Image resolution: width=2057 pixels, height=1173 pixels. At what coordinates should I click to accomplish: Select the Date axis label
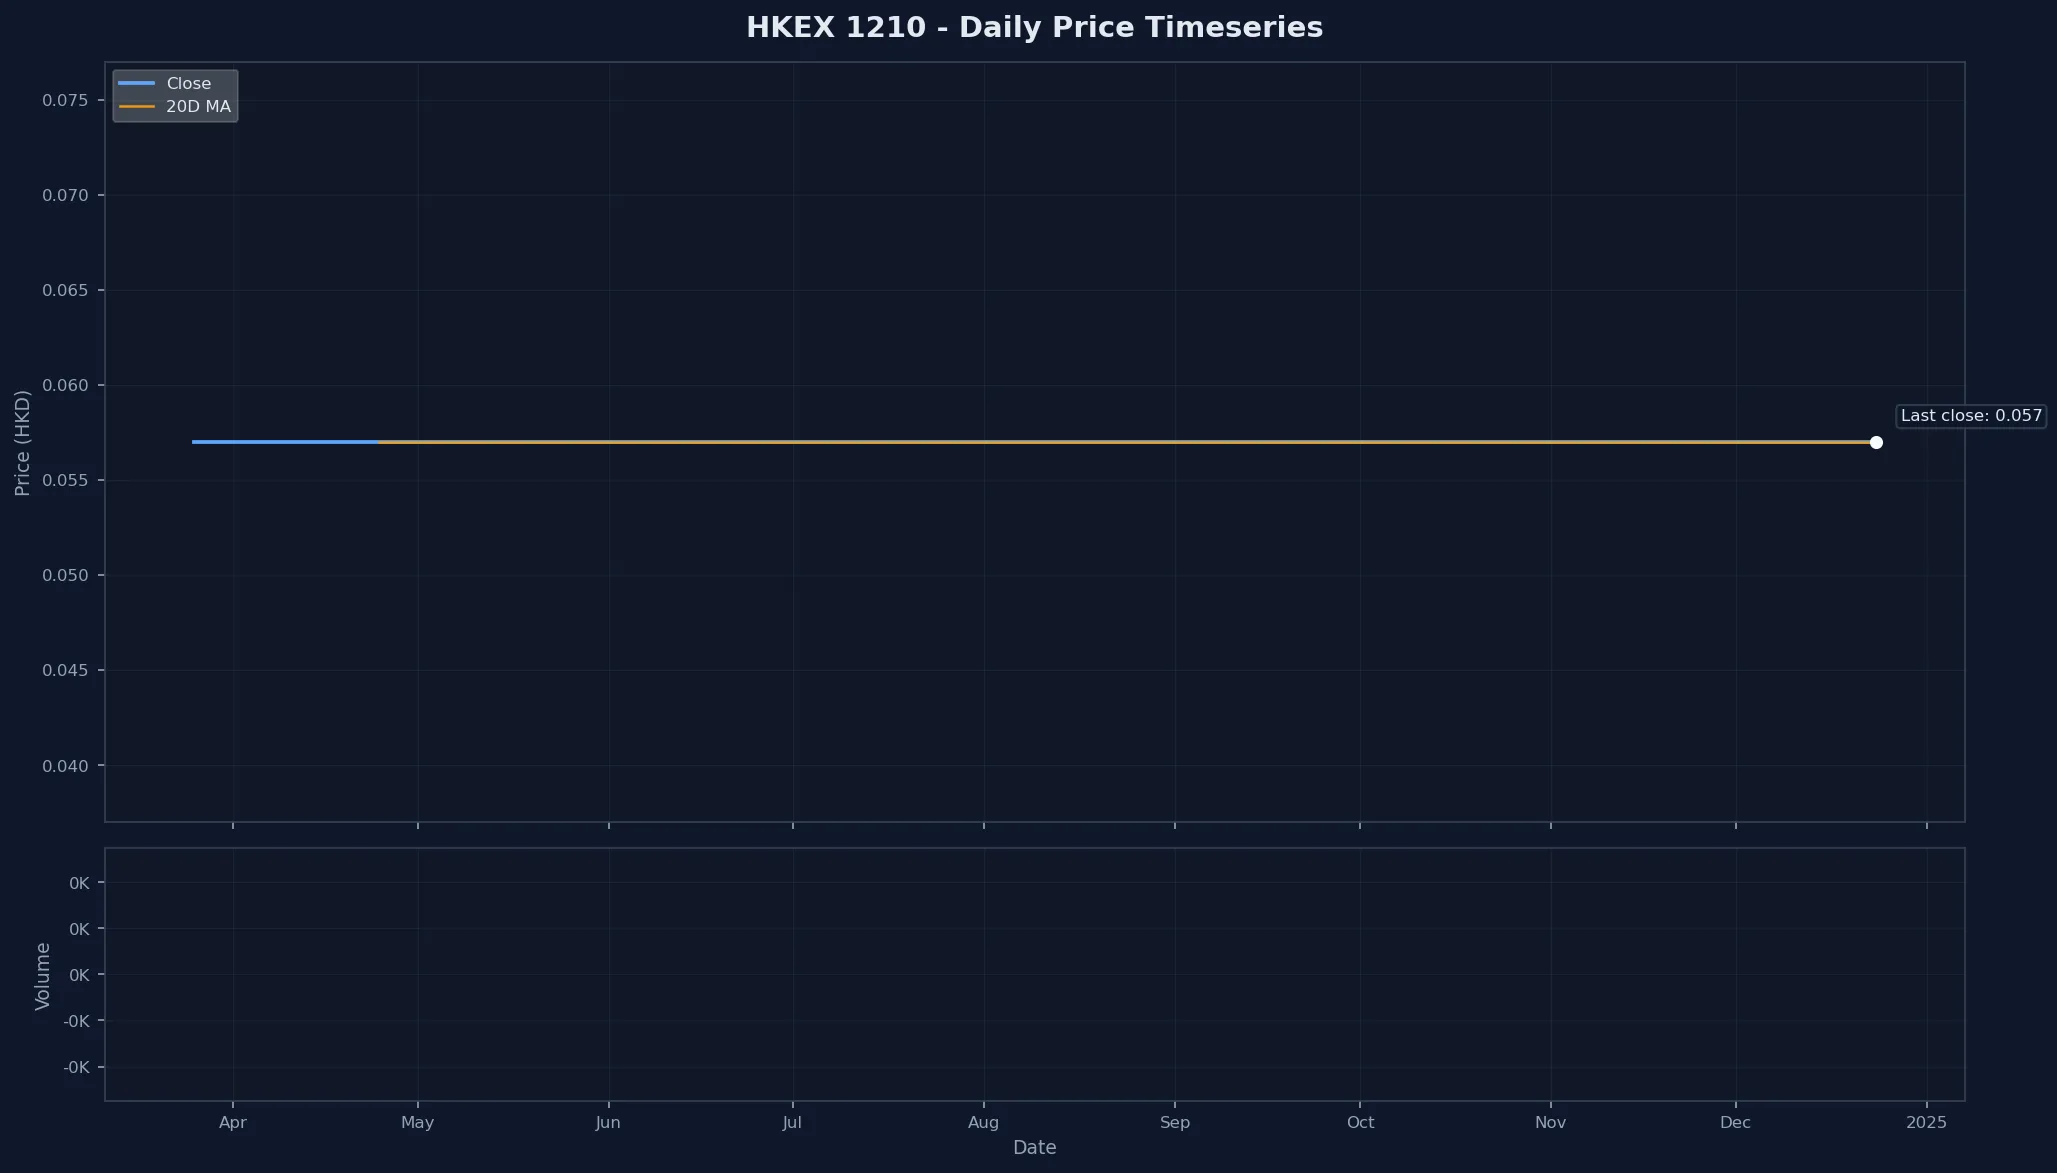[1034, 1147]
